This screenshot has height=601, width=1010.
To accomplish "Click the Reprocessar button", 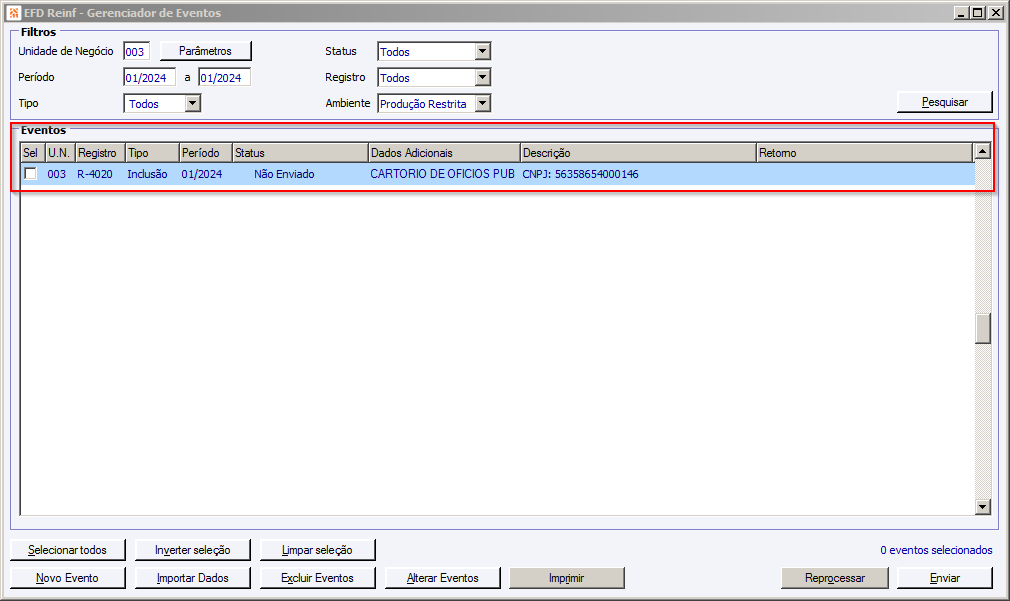I will point(835,578).
